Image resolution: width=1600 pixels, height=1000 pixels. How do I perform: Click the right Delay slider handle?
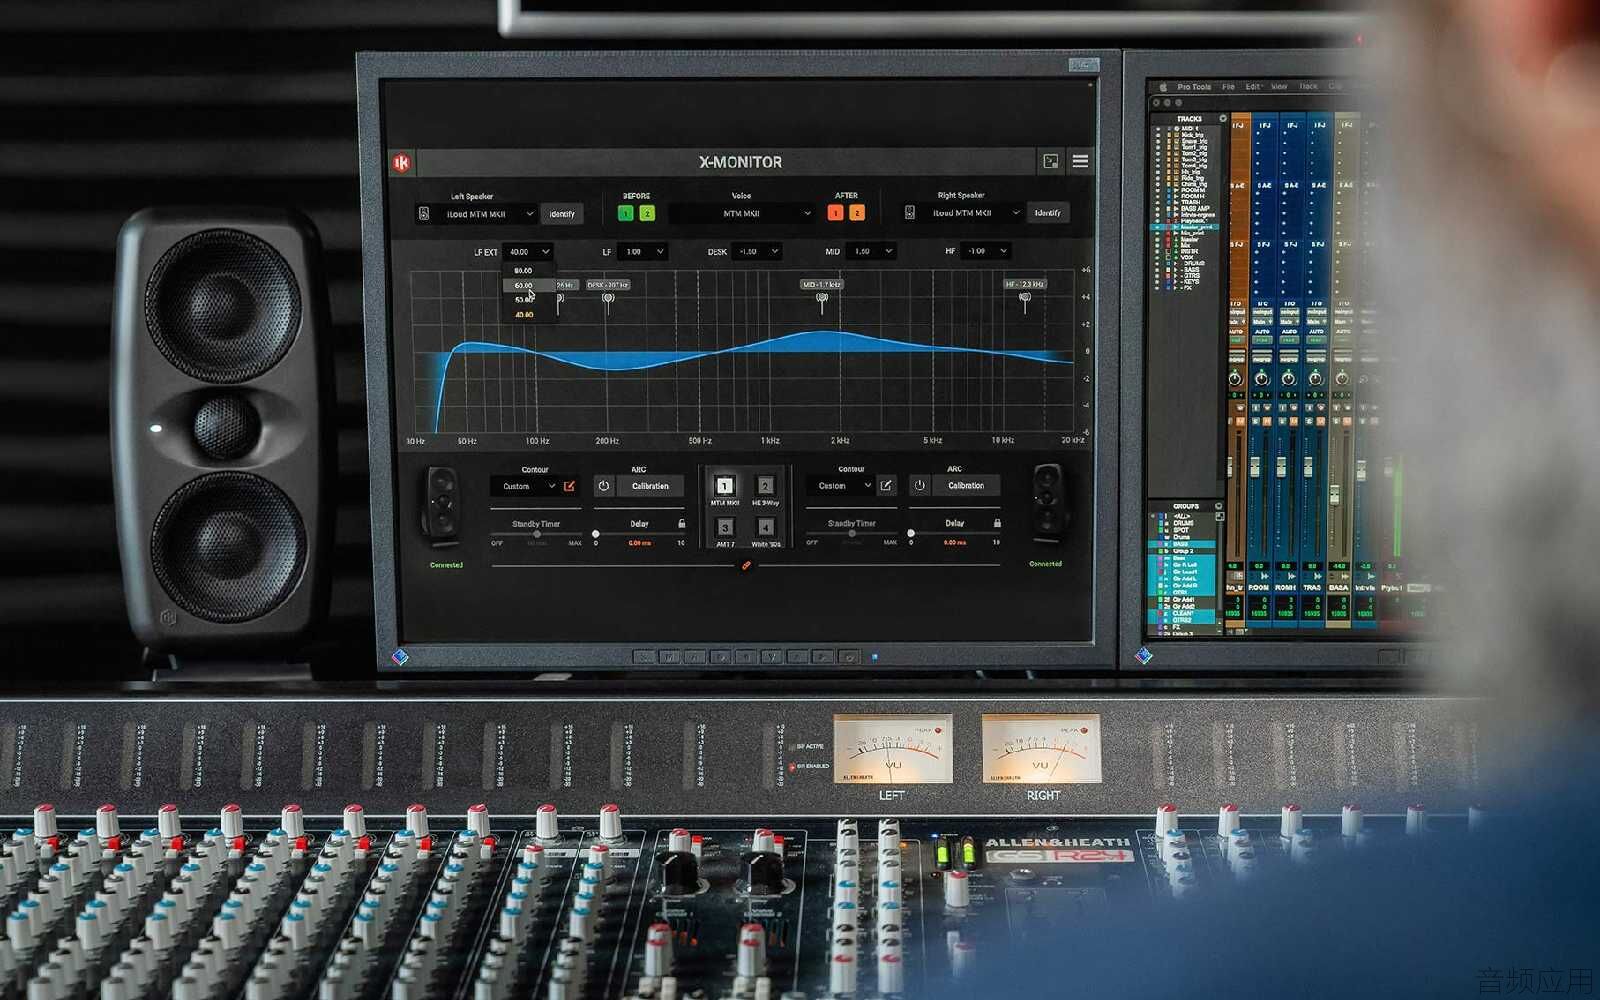coord(911,533)
